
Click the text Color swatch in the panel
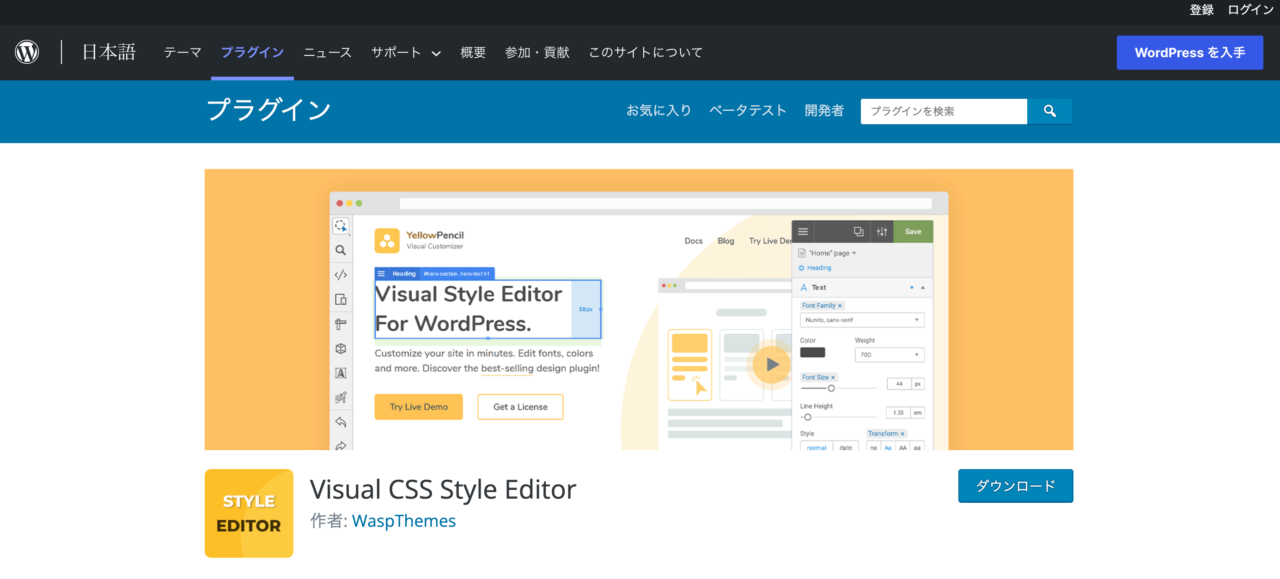click(812, 352)
